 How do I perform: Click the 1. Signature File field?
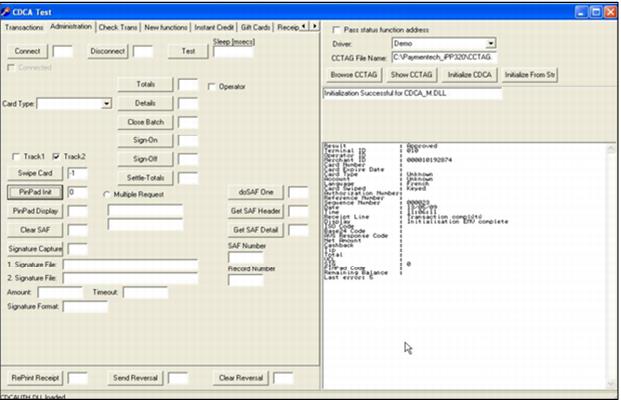pos(130,265)
